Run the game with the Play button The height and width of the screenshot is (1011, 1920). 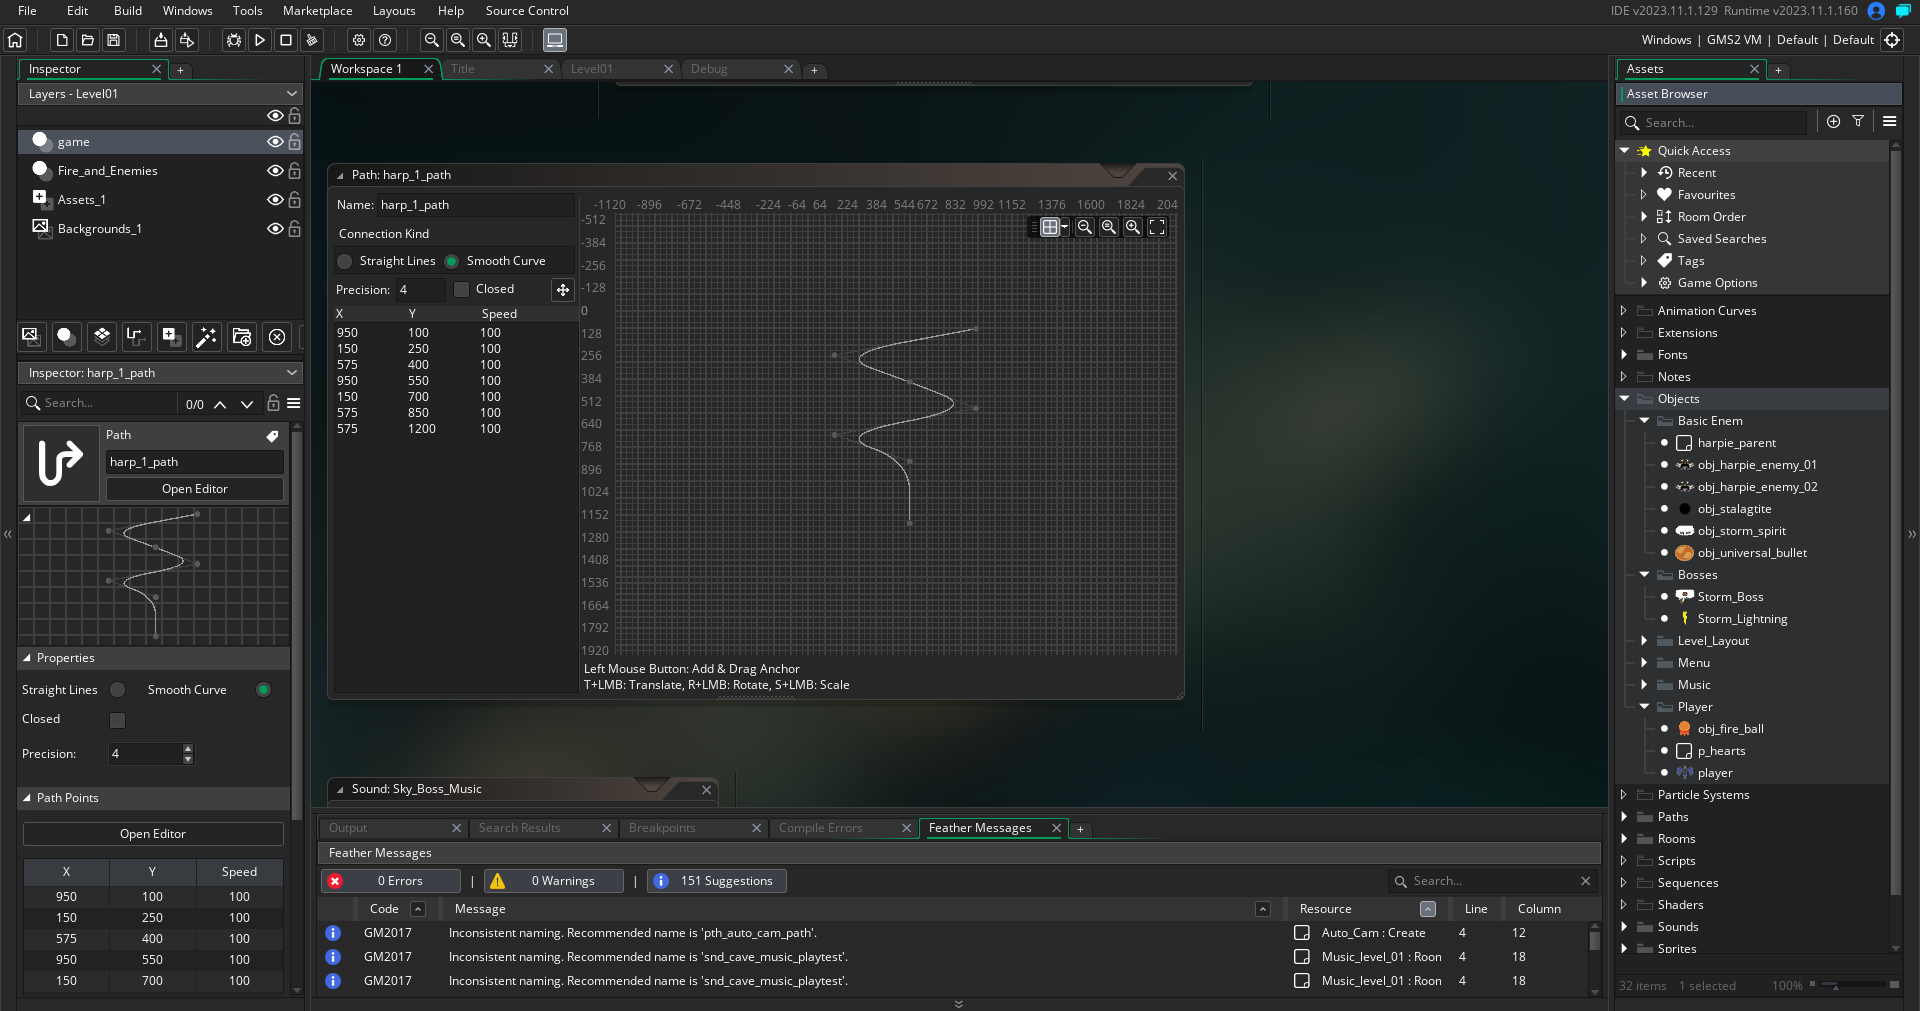click(x=260, y=40)
